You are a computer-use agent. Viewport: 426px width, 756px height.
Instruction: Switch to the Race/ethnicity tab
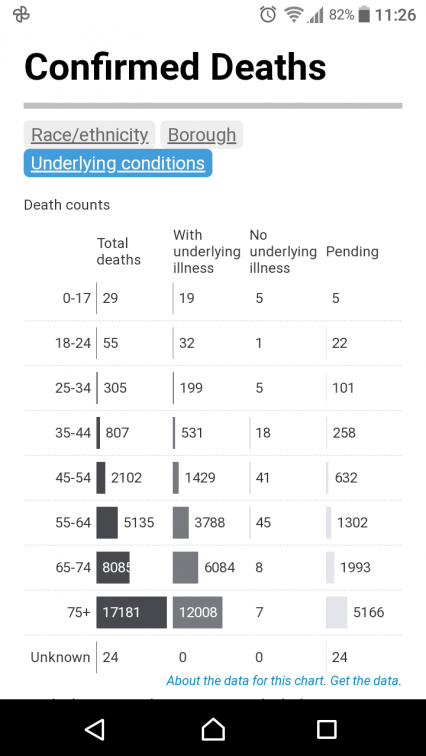(x=90, y=135)
